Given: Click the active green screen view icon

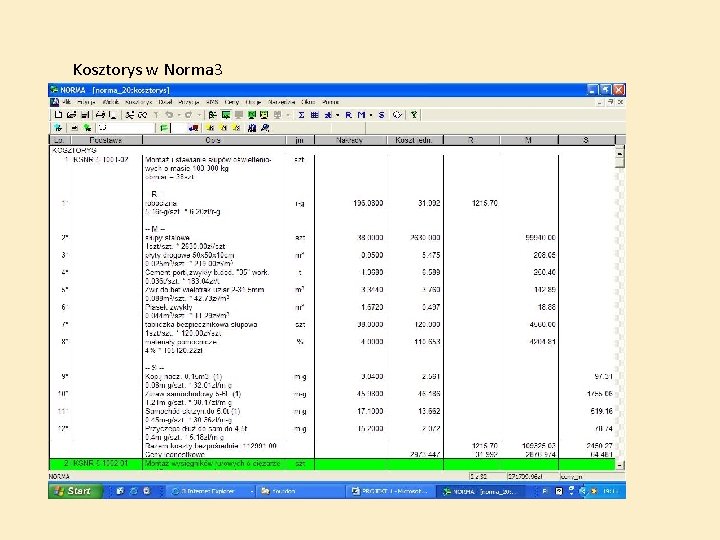Looking at the screenshot, I should click(226, 115).
